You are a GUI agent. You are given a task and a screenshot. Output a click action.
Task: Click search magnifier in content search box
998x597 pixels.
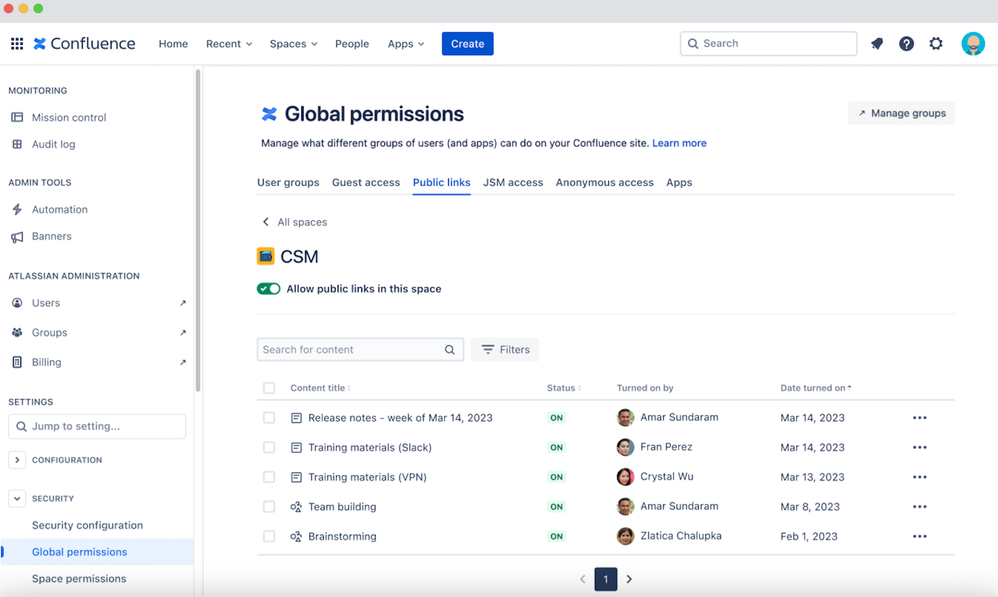(449, 349)
